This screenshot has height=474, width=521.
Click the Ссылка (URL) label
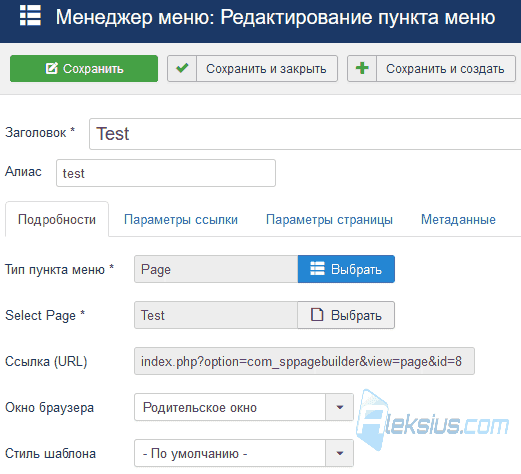click(x=46, y=361)
